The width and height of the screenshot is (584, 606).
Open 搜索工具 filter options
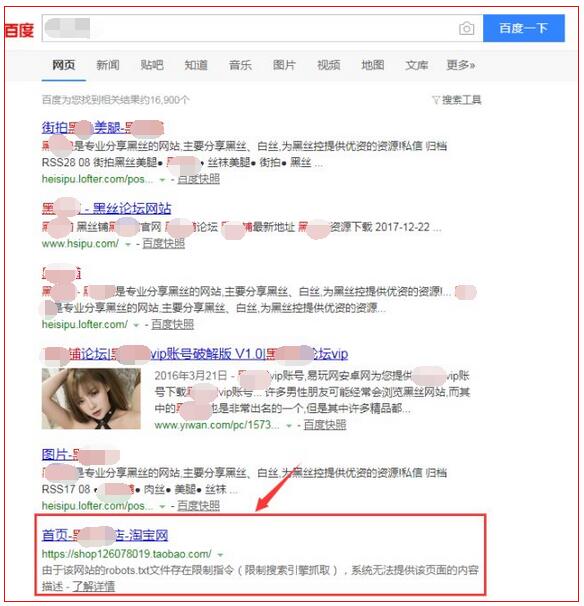[457, 100]
